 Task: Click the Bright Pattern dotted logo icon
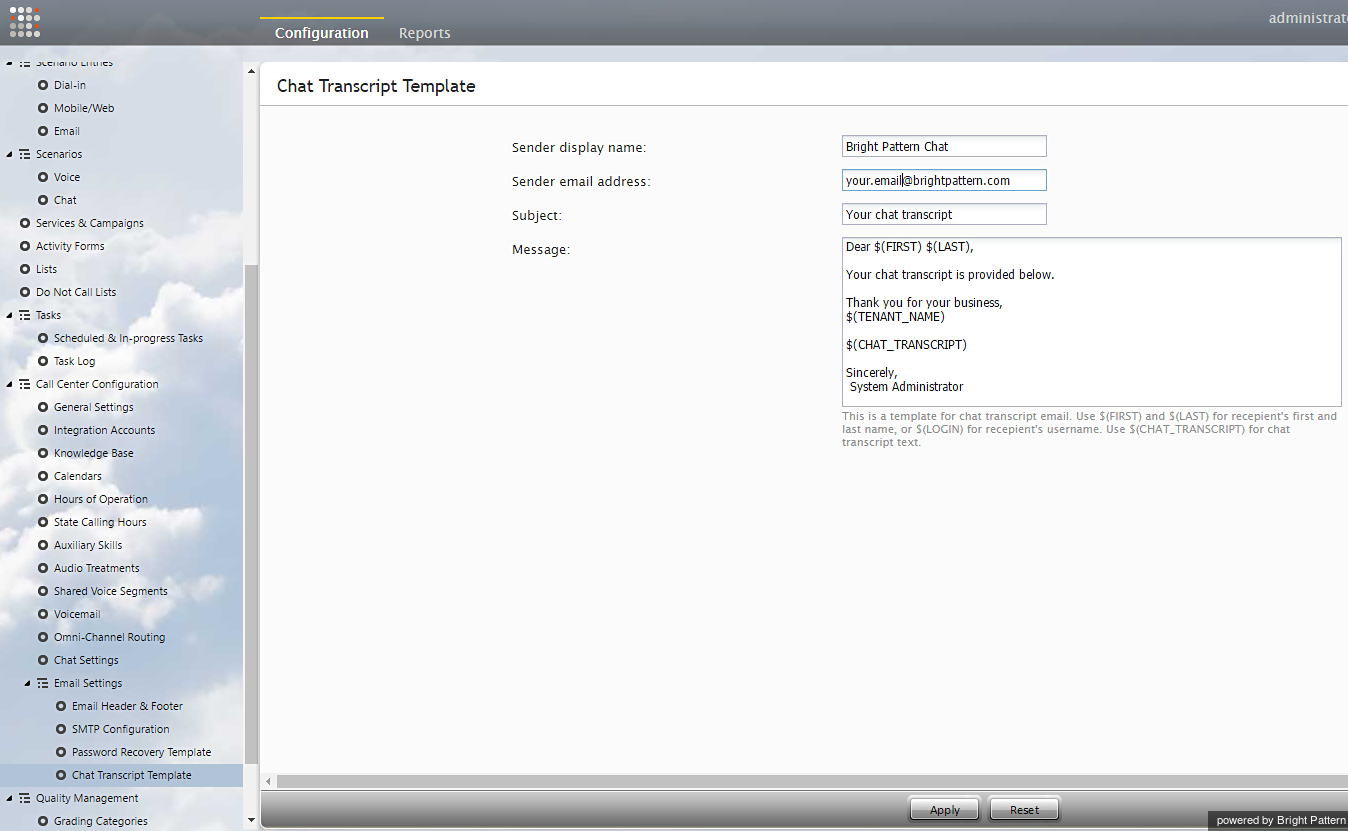(25, 22)
